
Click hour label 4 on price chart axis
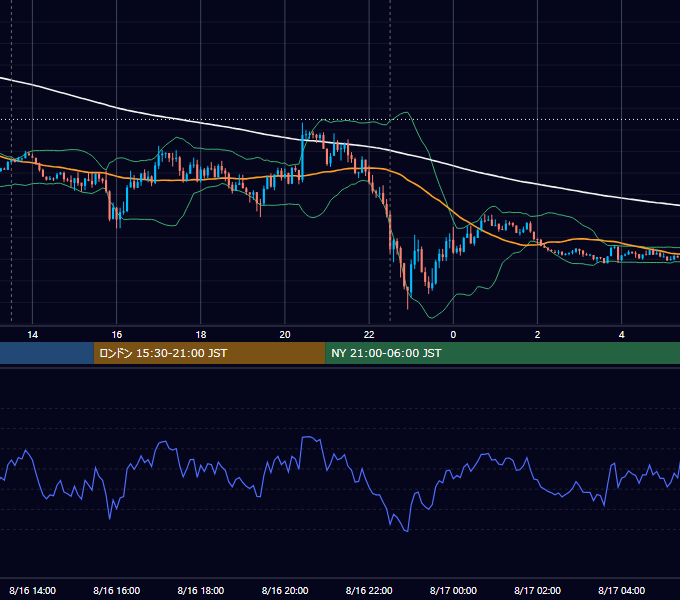621,335
